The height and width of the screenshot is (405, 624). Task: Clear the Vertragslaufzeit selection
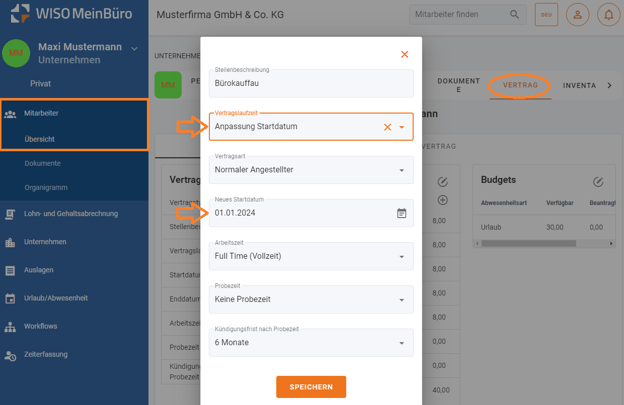(387, 127)
